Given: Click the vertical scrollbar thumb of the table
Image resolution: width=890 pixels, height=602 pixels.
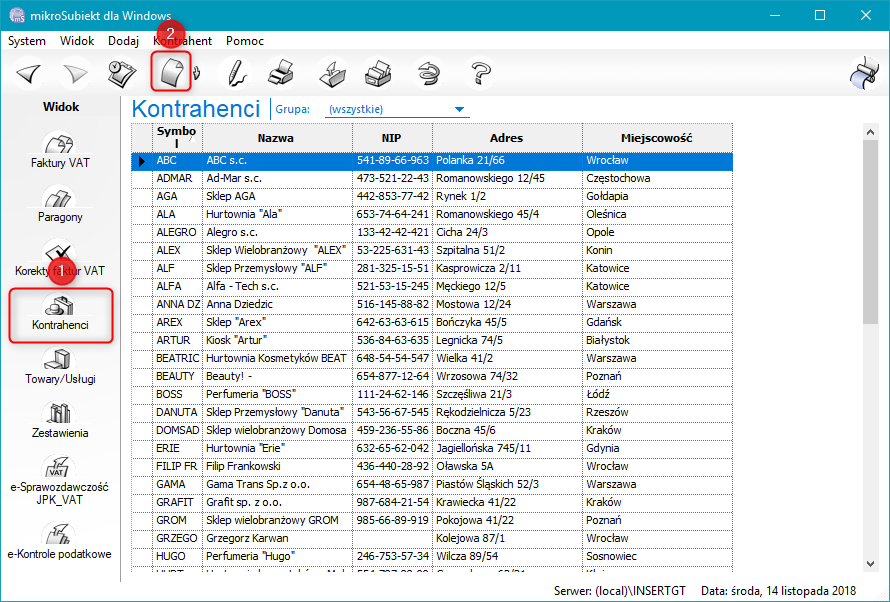Looking at the screenshot, I should tap(870, 233).
